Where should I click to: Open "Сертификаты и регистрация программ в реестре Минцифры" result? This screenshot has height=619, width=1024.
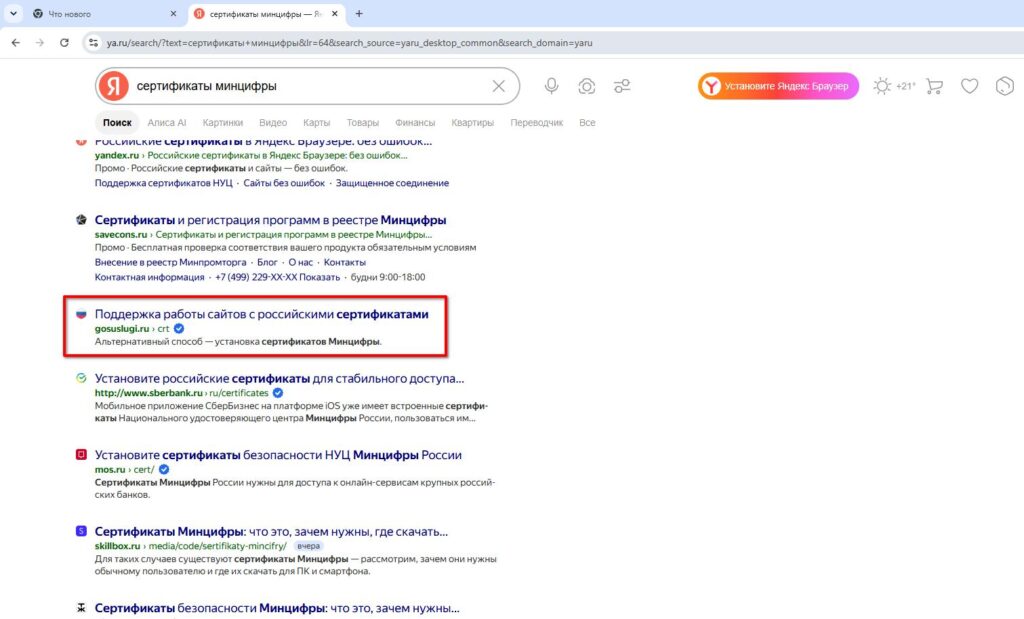pyautogui.click(x=270, y=220)
